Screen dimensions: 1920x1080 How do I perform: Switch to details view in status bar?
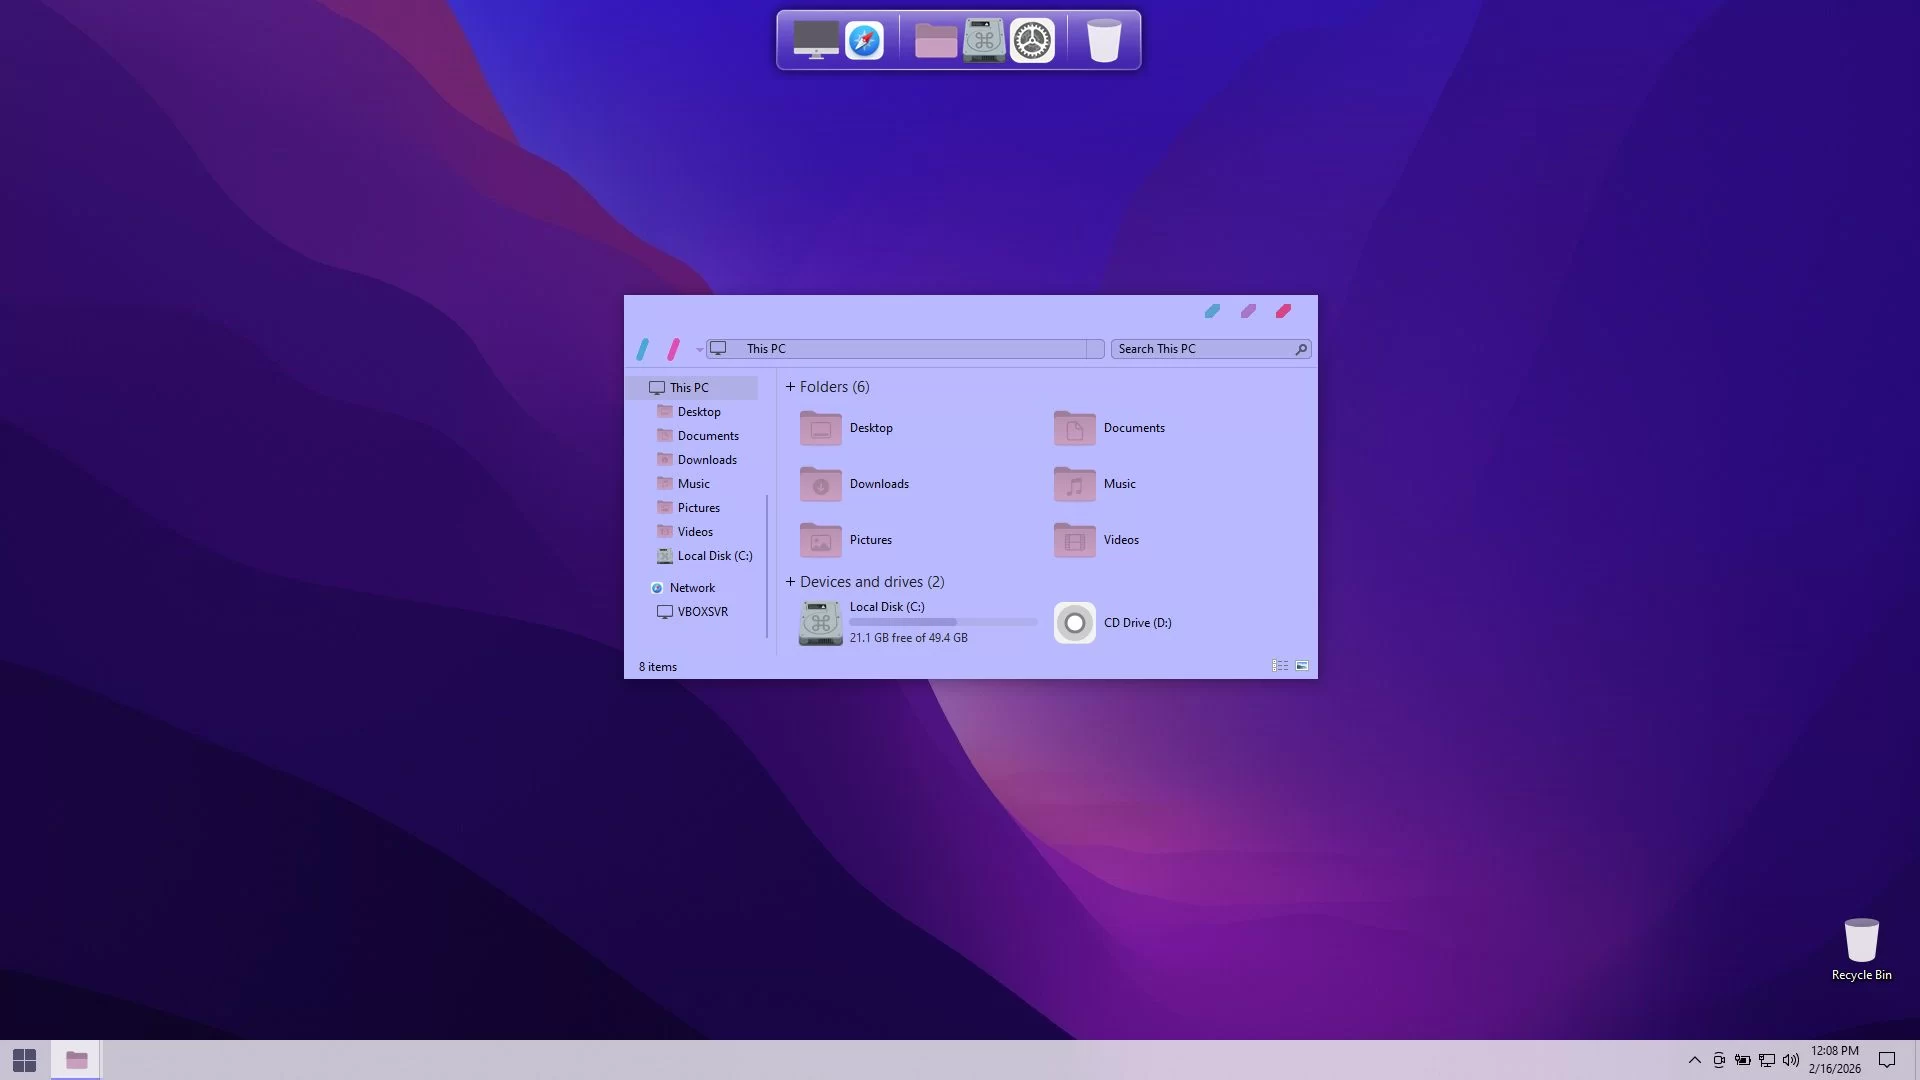click(1280, 666)
